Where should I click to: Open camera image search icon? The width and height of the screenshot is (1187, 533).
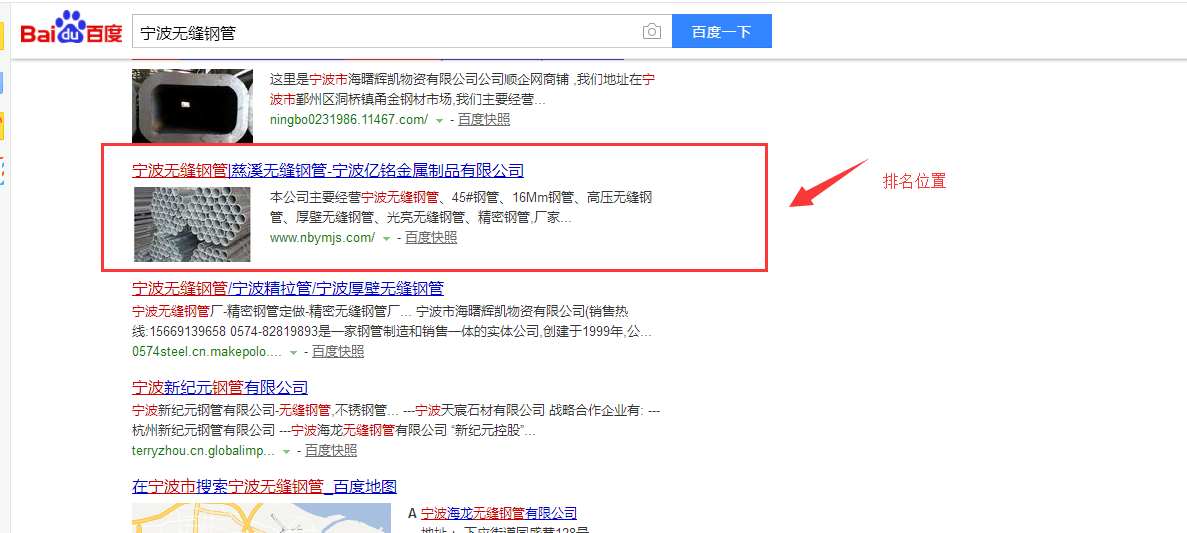point(652,32)
